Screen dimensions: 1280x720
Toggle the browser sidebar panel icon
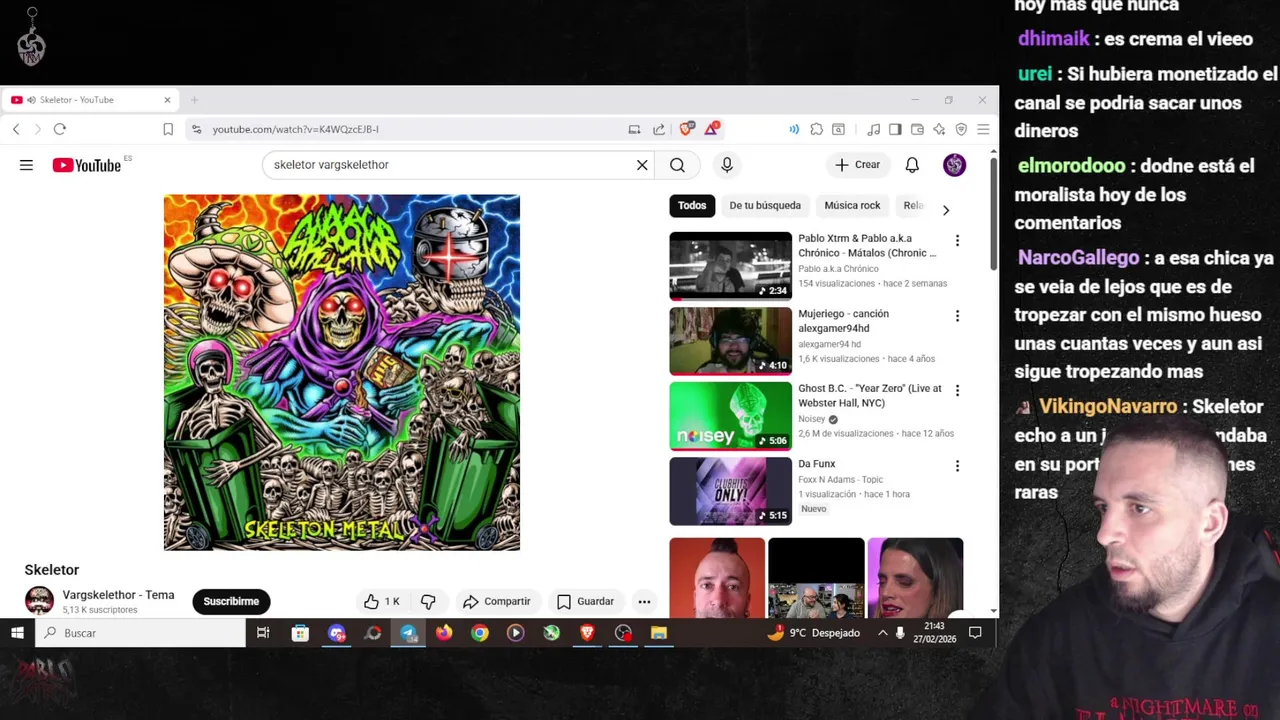pos(895,129)
